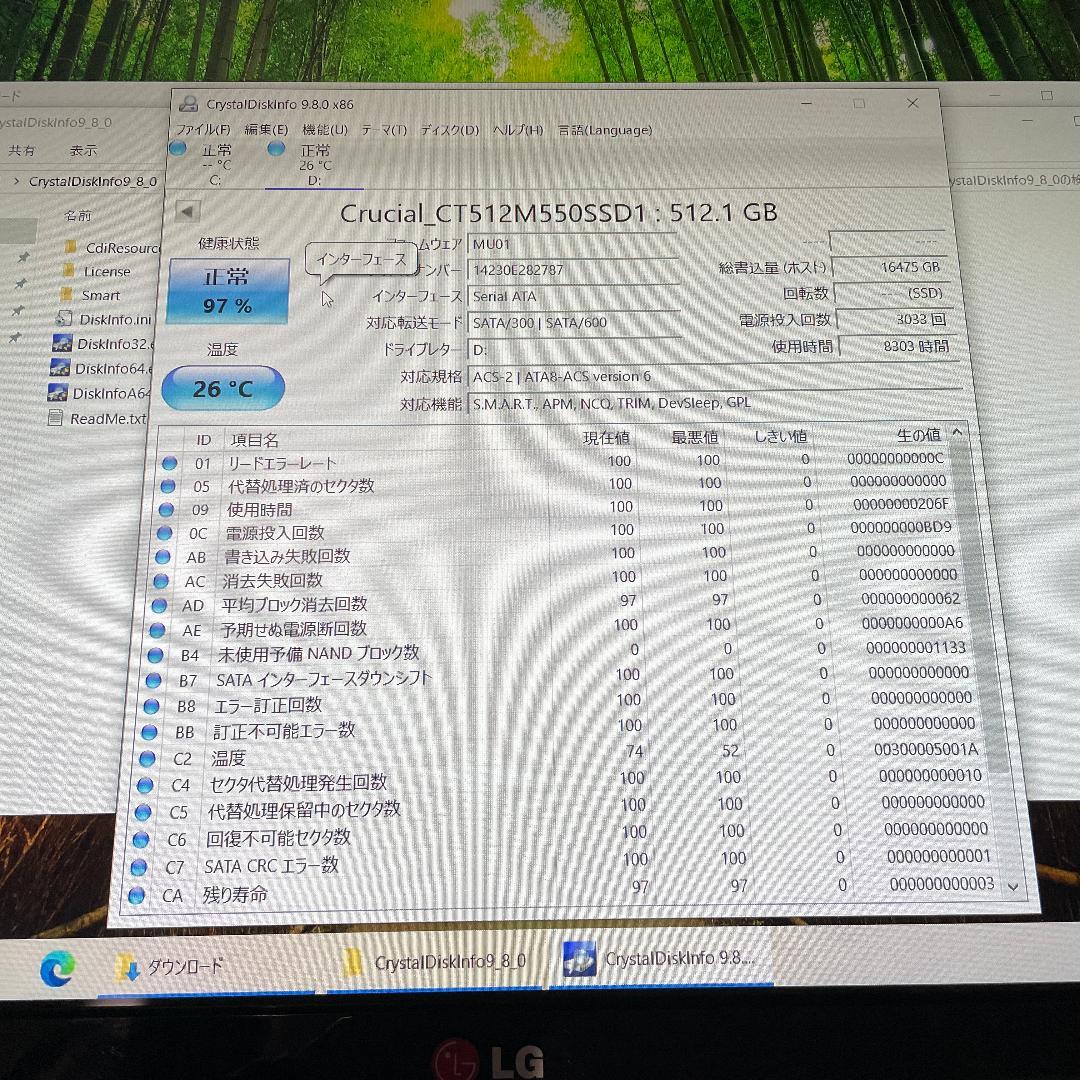
Task: Click the firmware field showing MU01
Action: point(572,244)
